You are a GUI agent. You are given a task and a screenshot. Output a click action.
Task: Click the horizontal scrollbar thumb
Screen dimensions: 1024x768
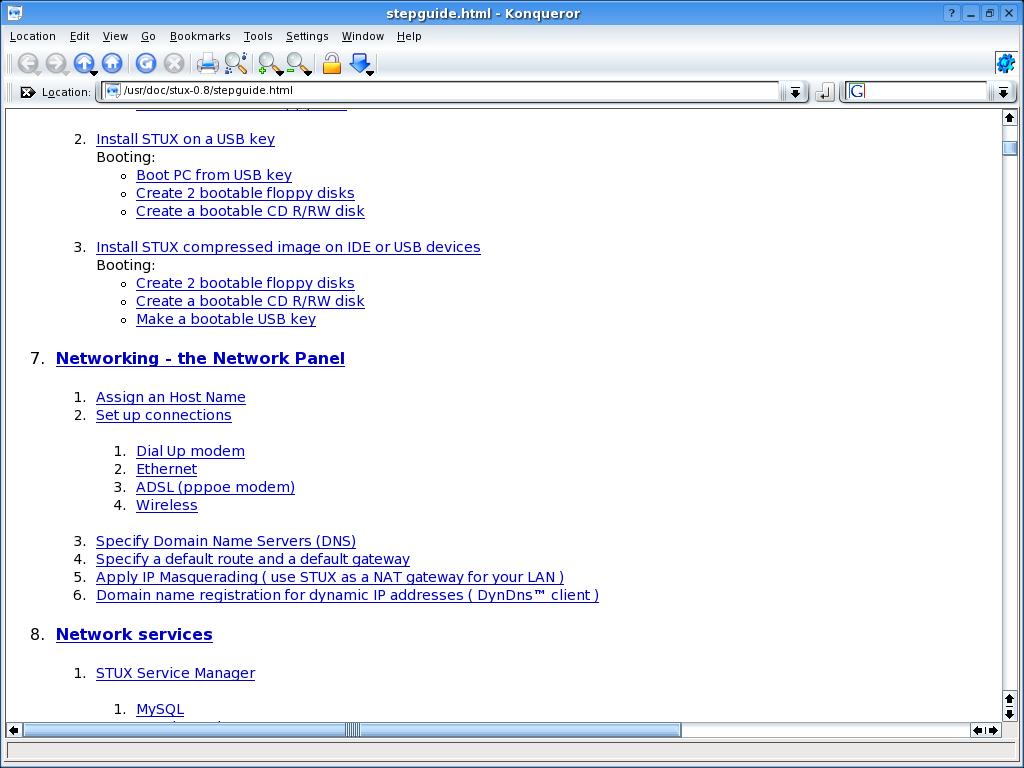point(352,729)
